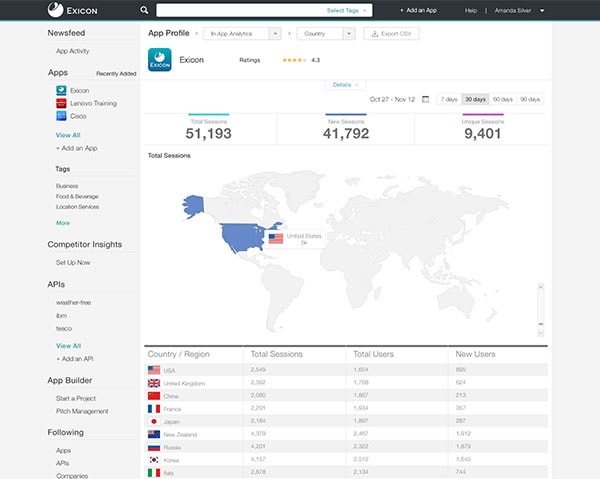
Task: Select the Cisco app icon in sidebar
Action: coord(61,115)
